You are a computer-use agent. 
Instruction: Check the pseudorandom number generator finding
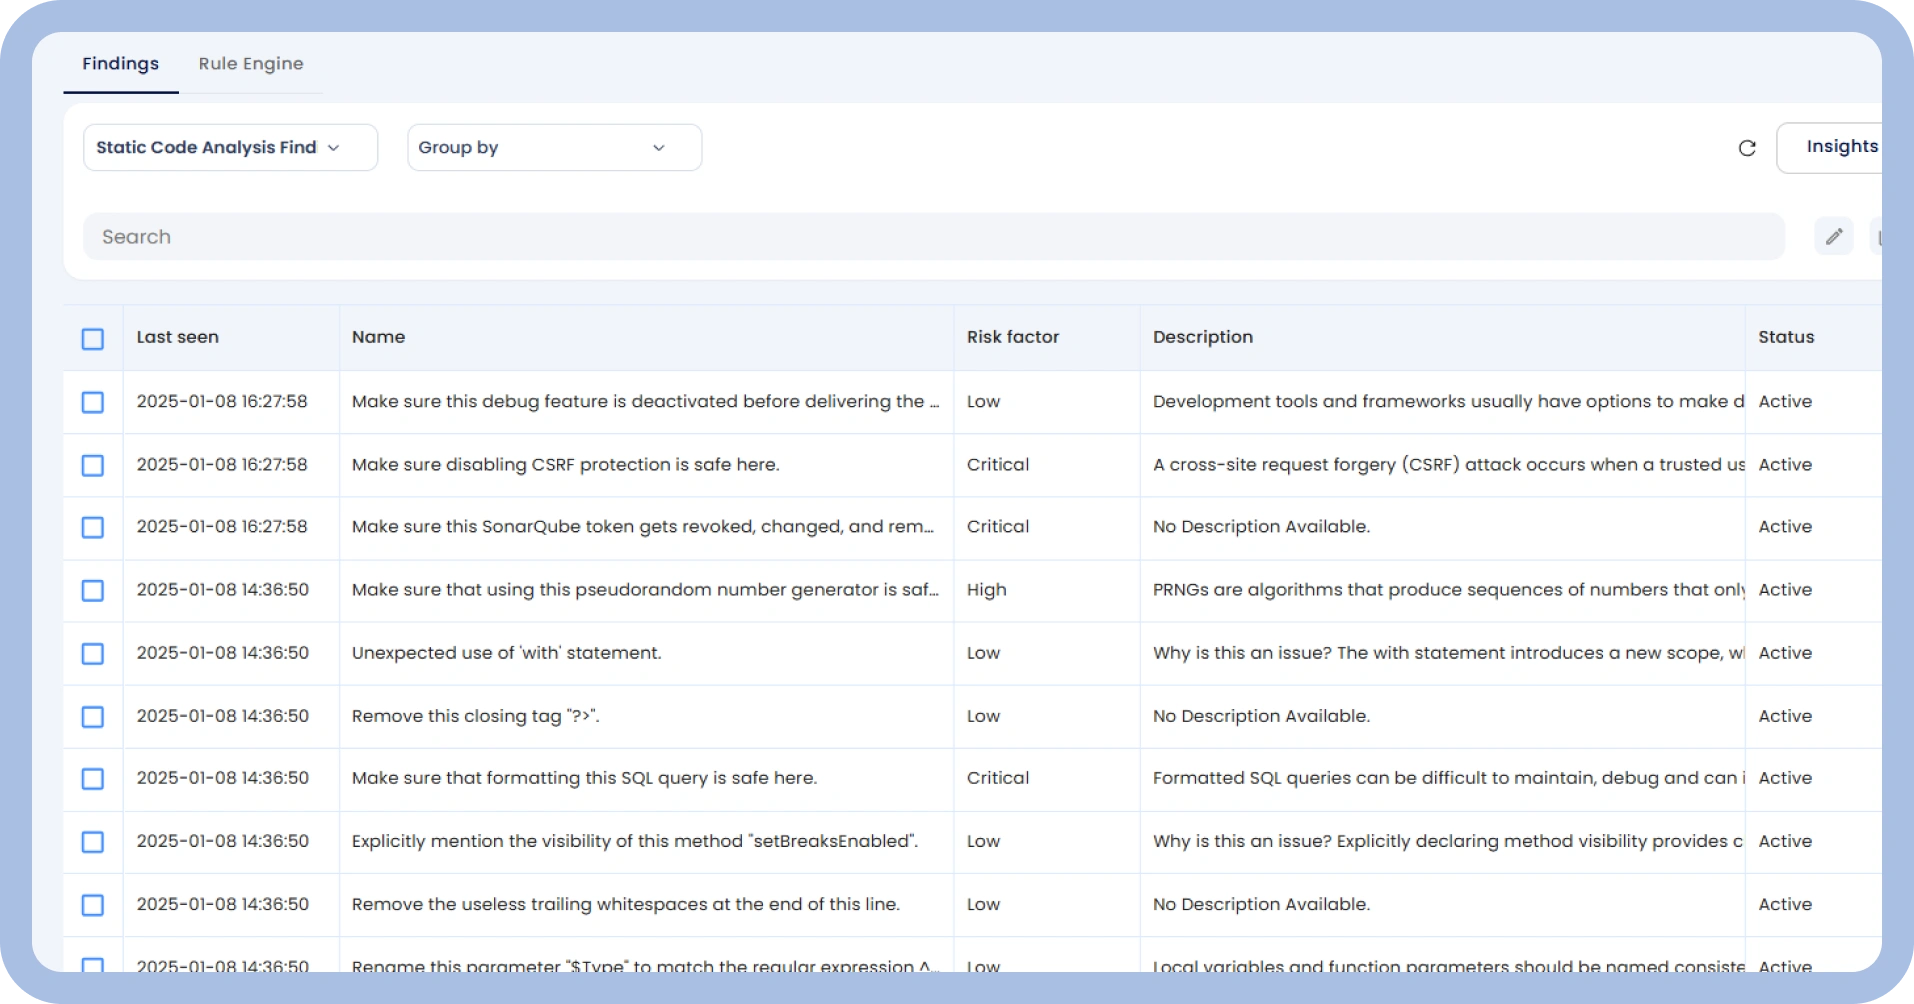click(x=92, y=590)
